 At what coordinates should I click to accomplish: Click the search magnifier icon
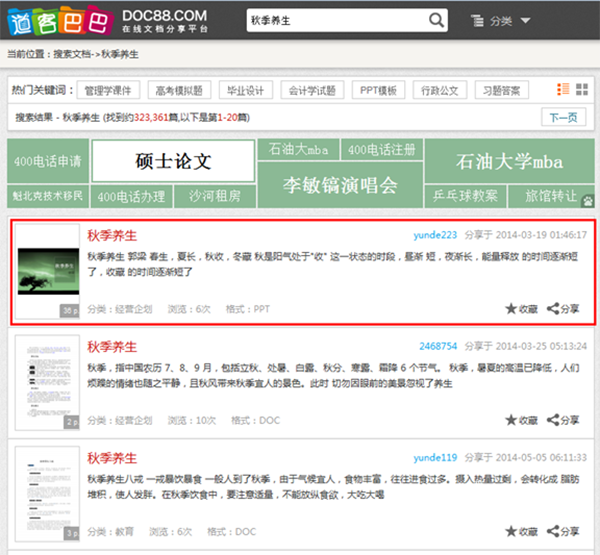coord(437,20)
